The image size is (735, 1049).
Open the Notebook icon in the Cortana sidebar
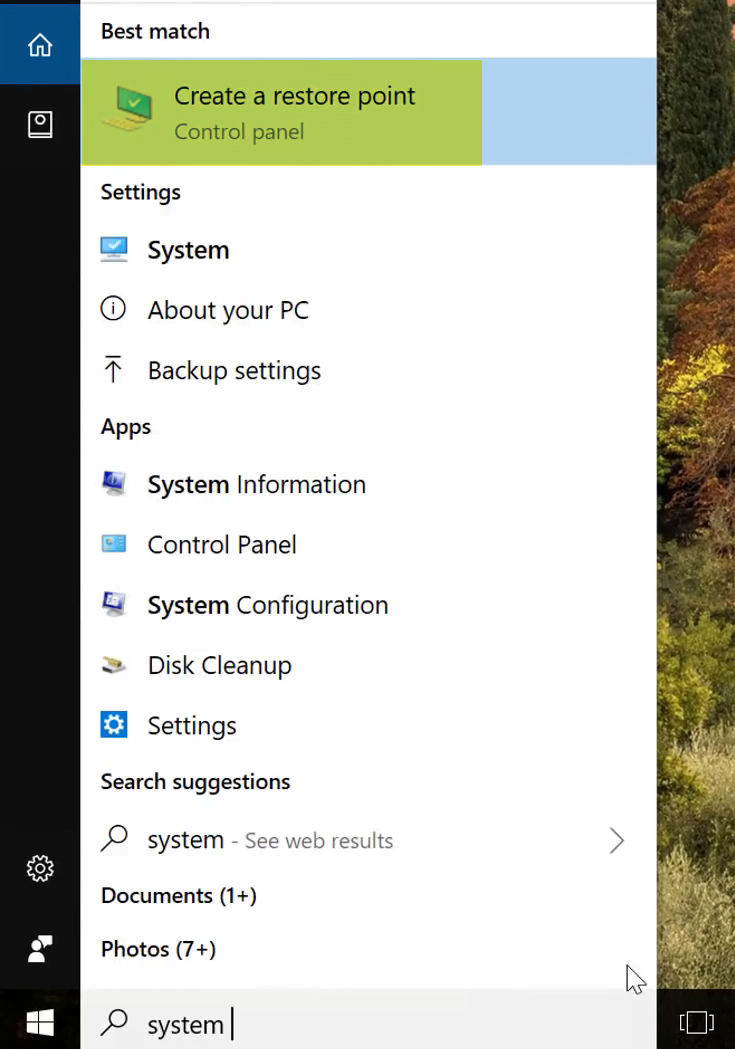(x=40, y=124)
